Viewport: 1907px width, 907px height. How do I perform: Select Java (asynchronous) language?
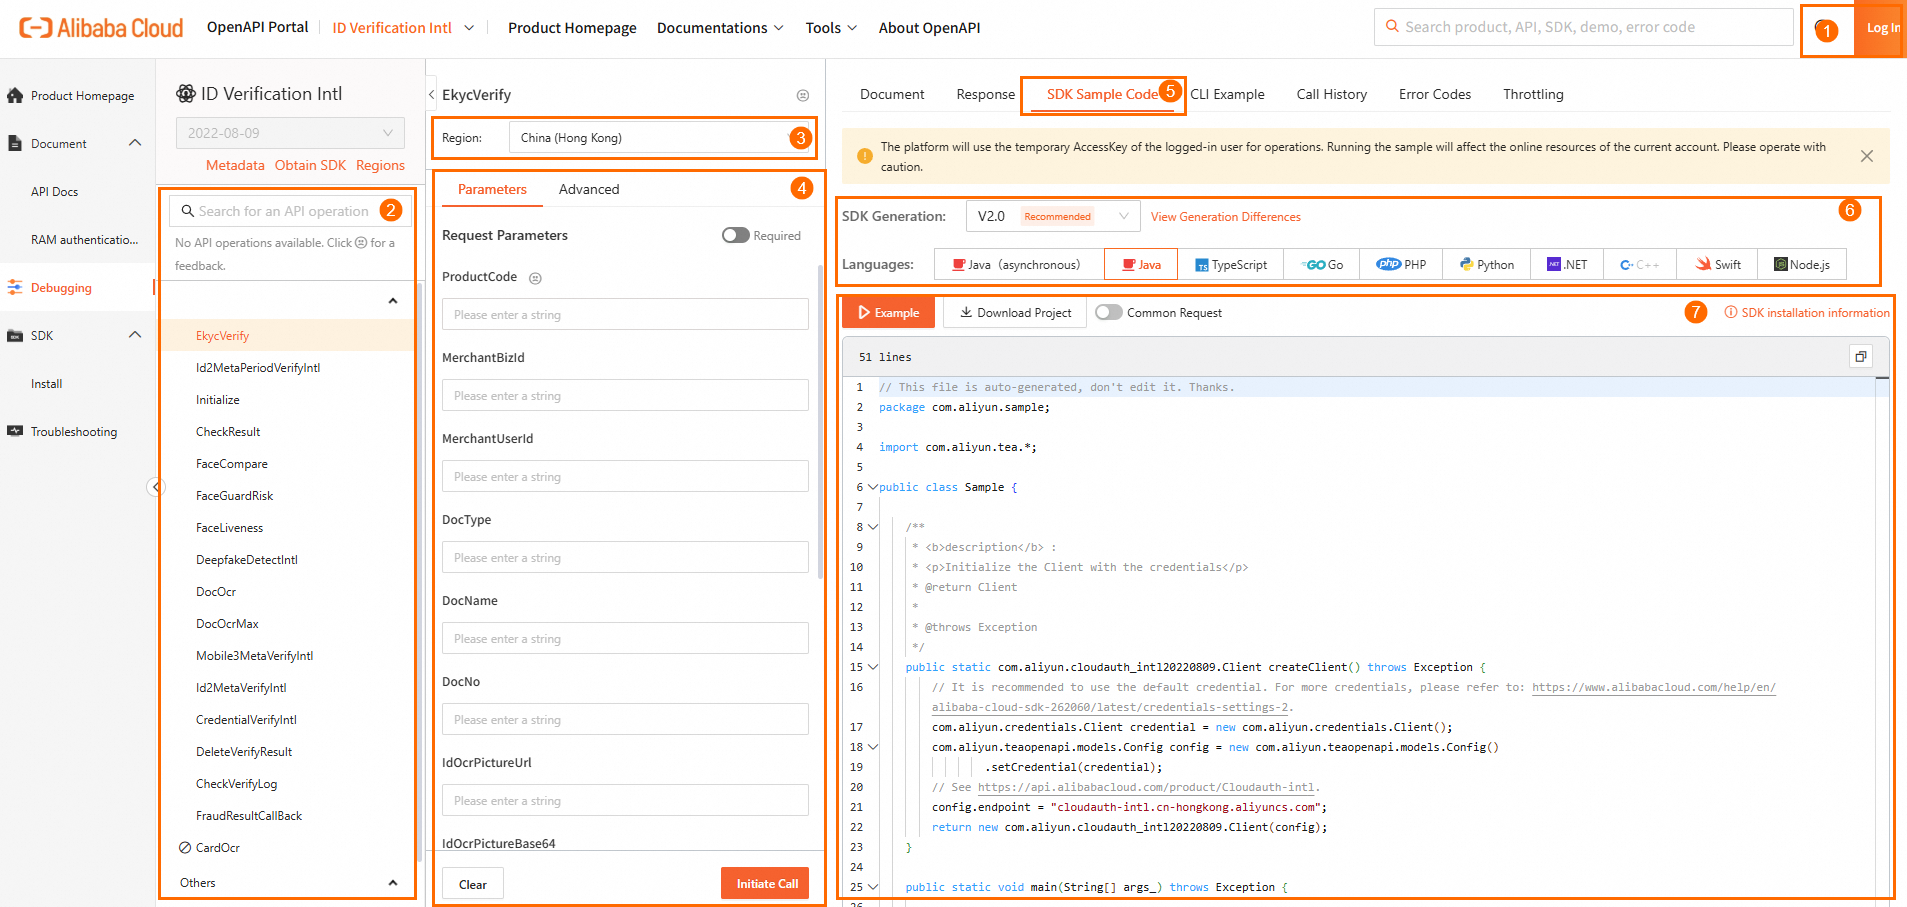click(1017, 265)
